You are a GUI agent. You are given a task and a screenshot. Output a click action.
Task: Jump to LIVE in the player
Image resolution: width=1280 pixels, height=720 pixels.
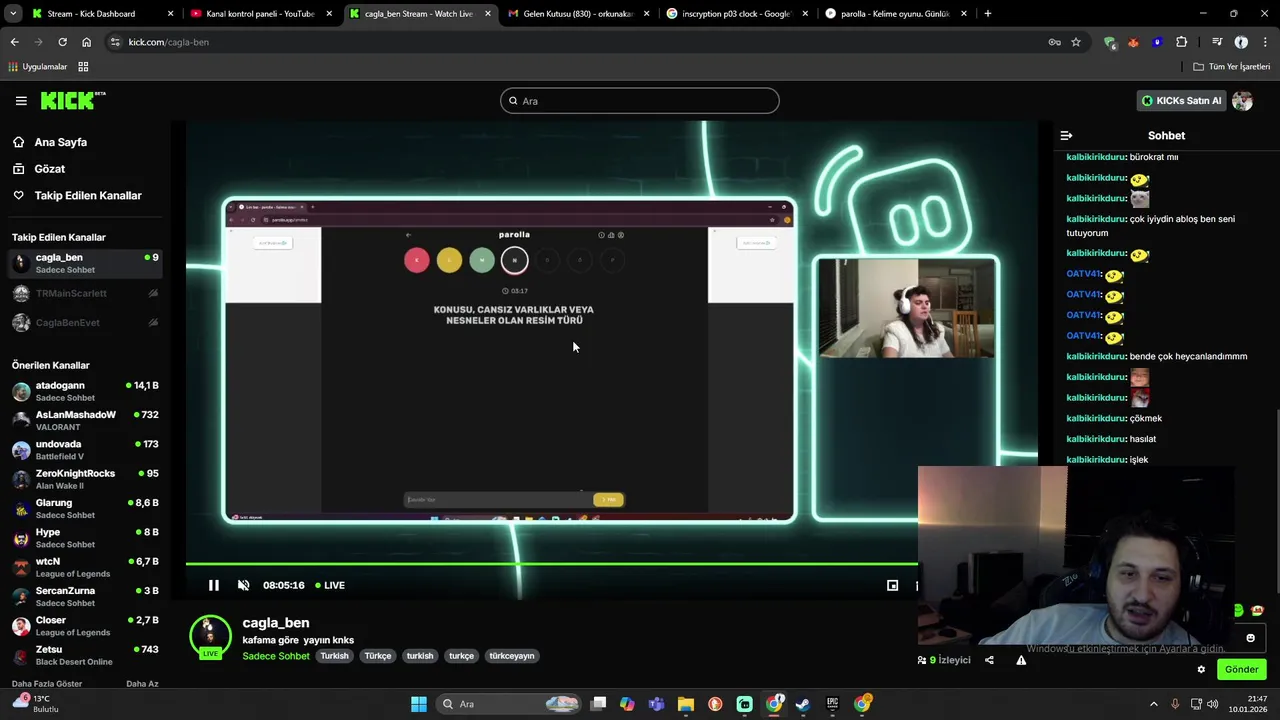pos(330,585)
